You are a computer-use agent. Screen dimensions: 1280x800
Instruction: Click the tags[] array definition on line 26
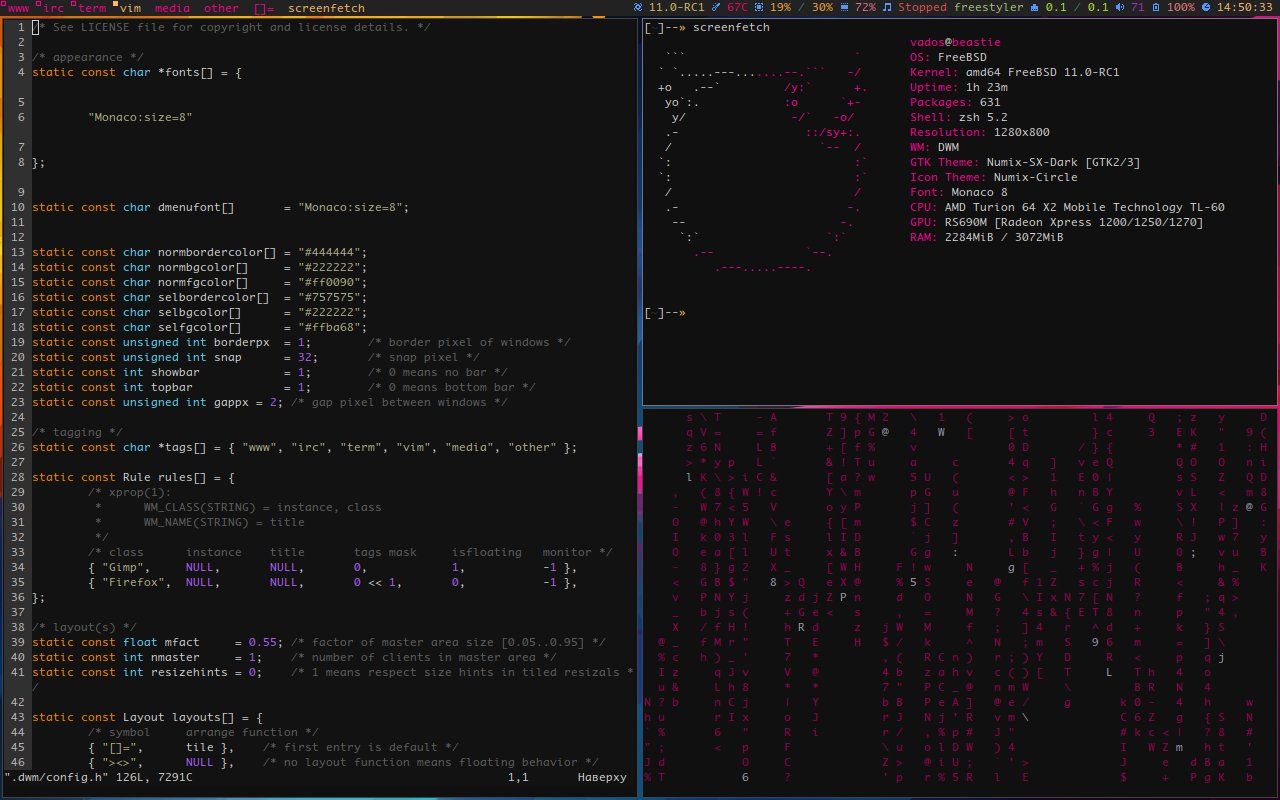tap(304, 447)
